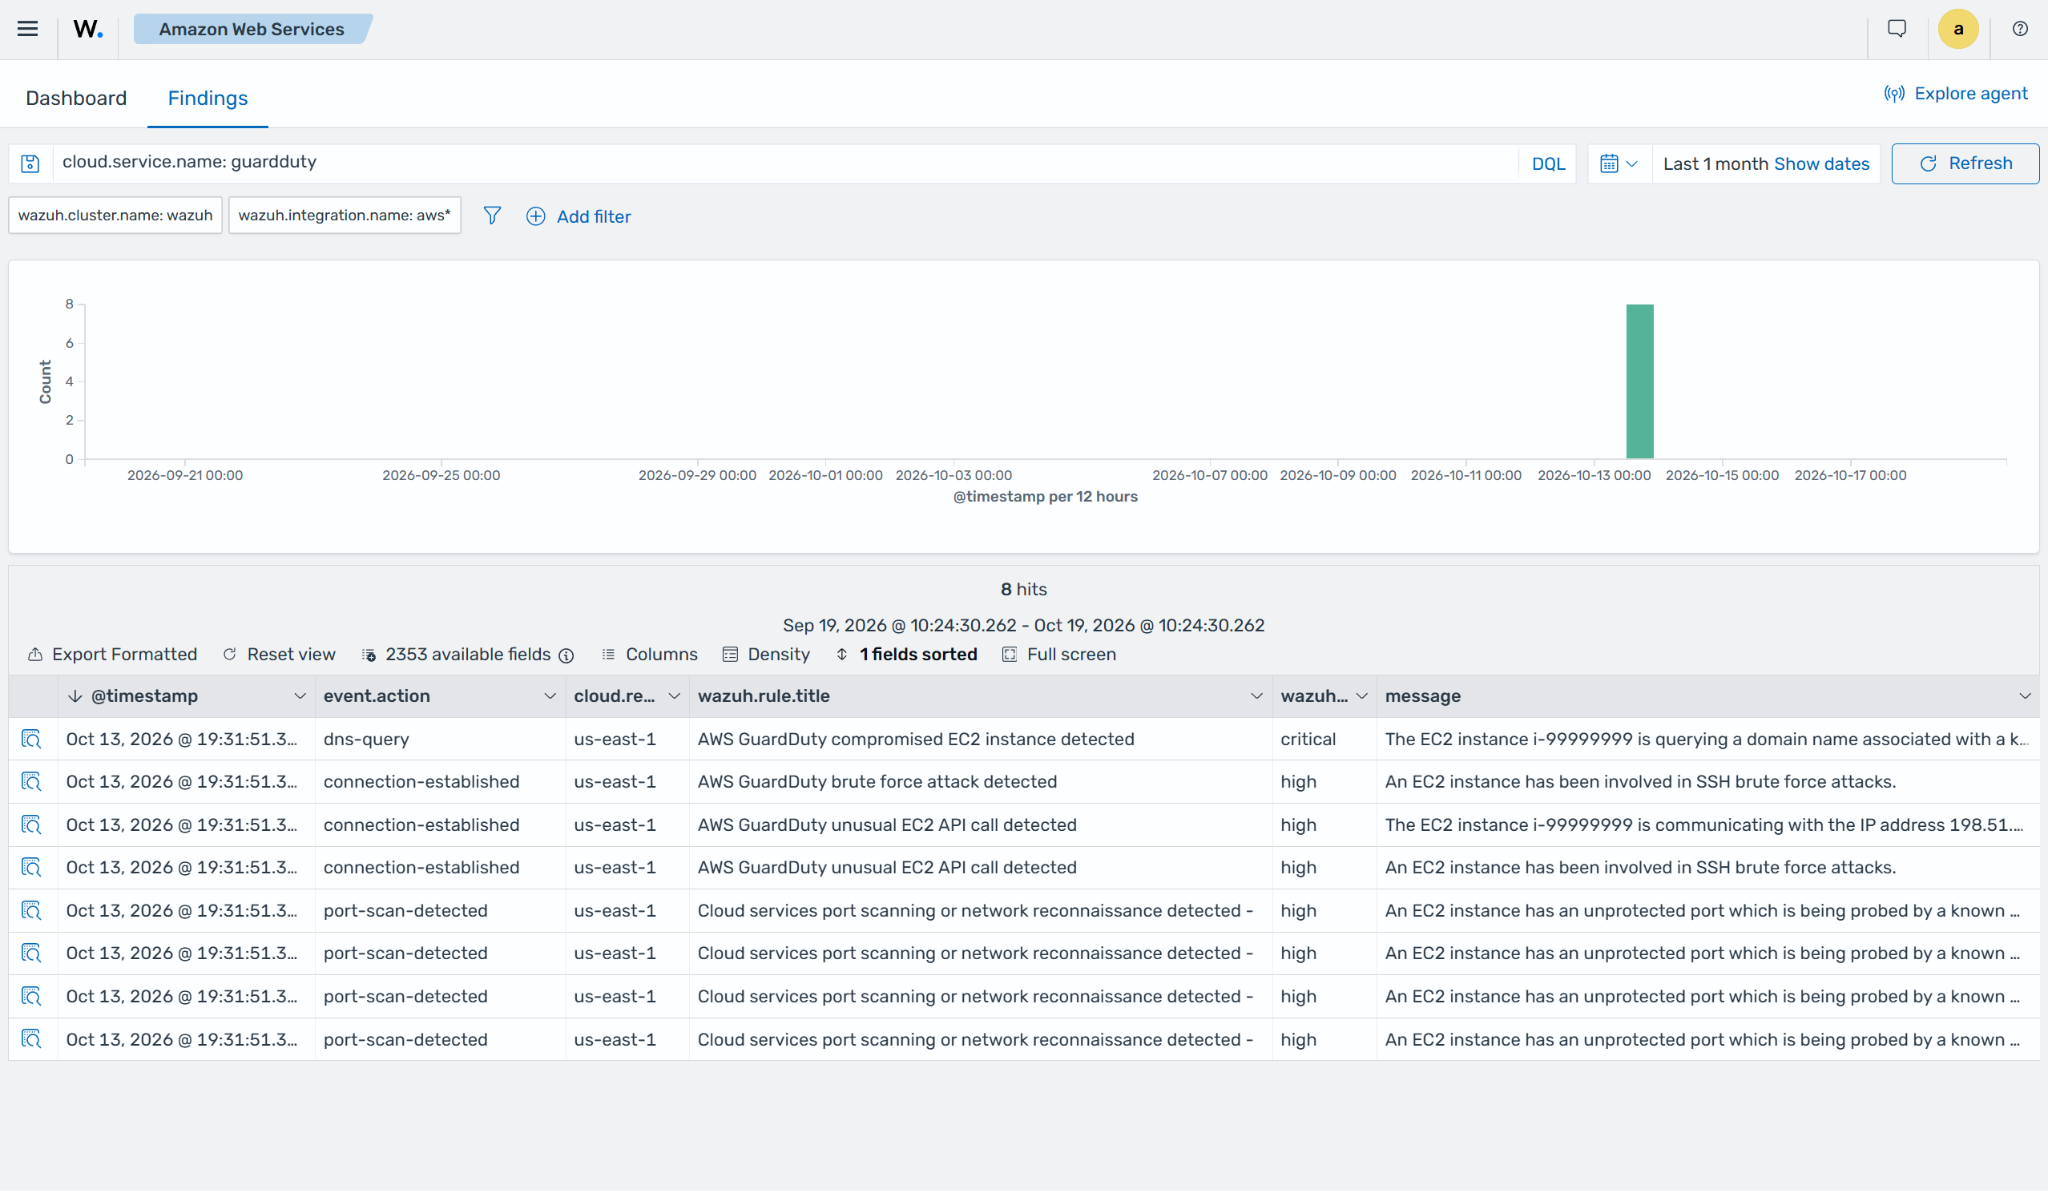Open the help question-mark icon
The height and width of the screenshot is (1191, 2048).
tap(2020, 29)
